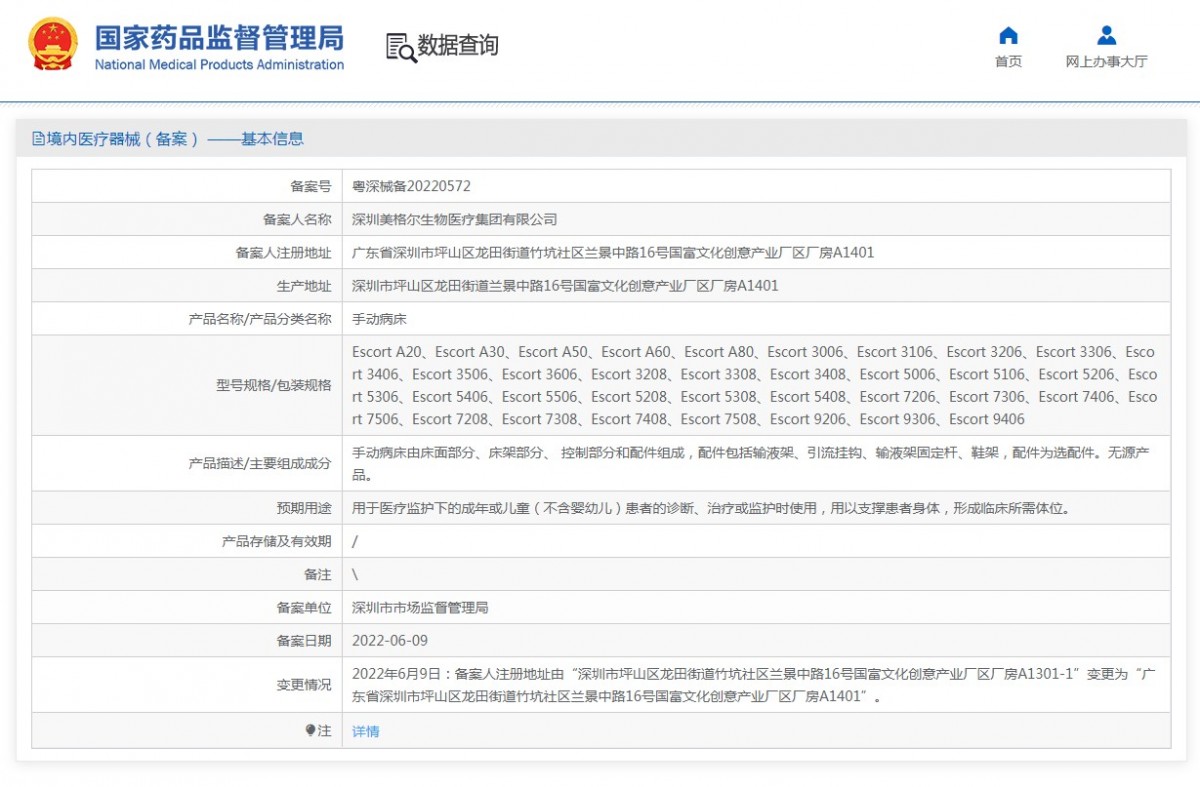Select filing number 粤深械备20220572
The width and height of the screenshot is (1200, 787).
411,186
